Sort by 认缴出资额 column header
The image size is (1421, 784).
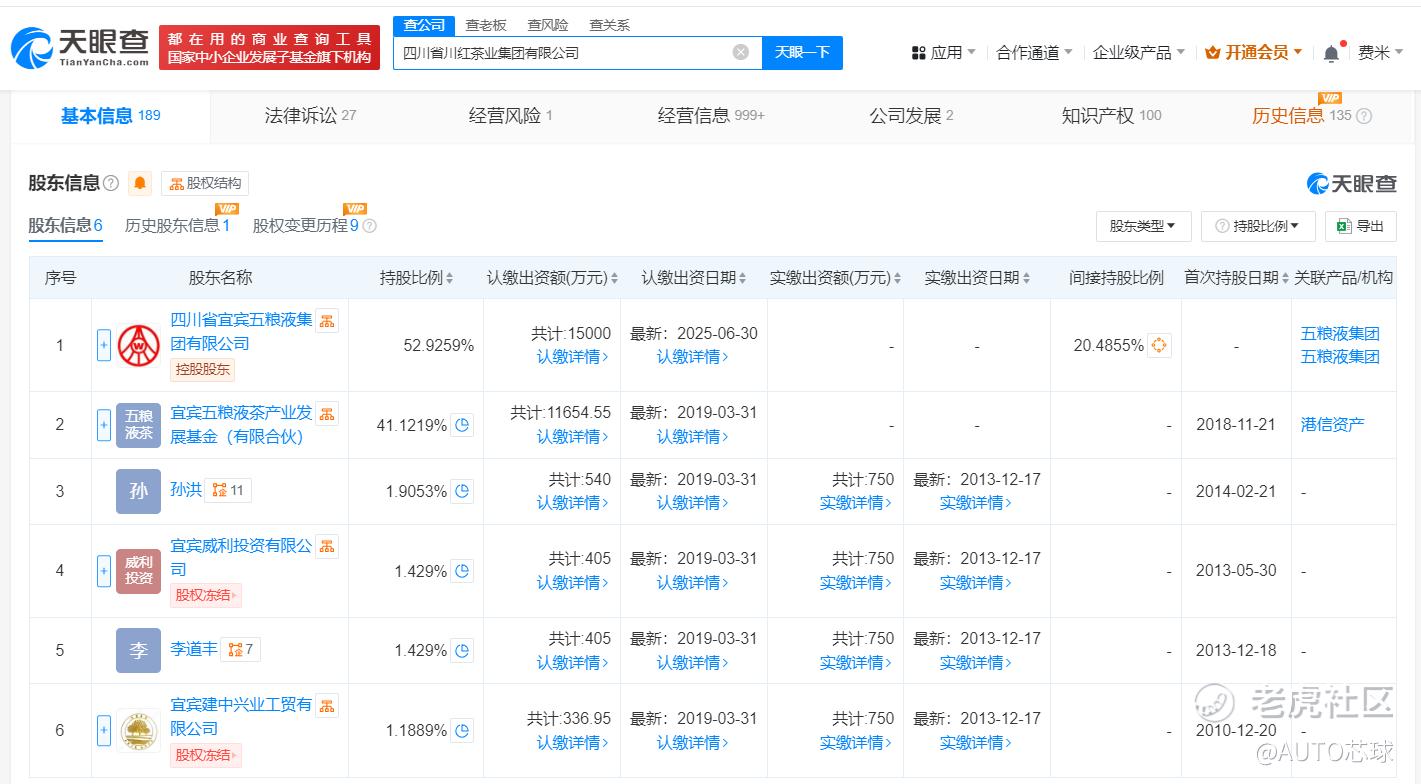pos(552,278)
